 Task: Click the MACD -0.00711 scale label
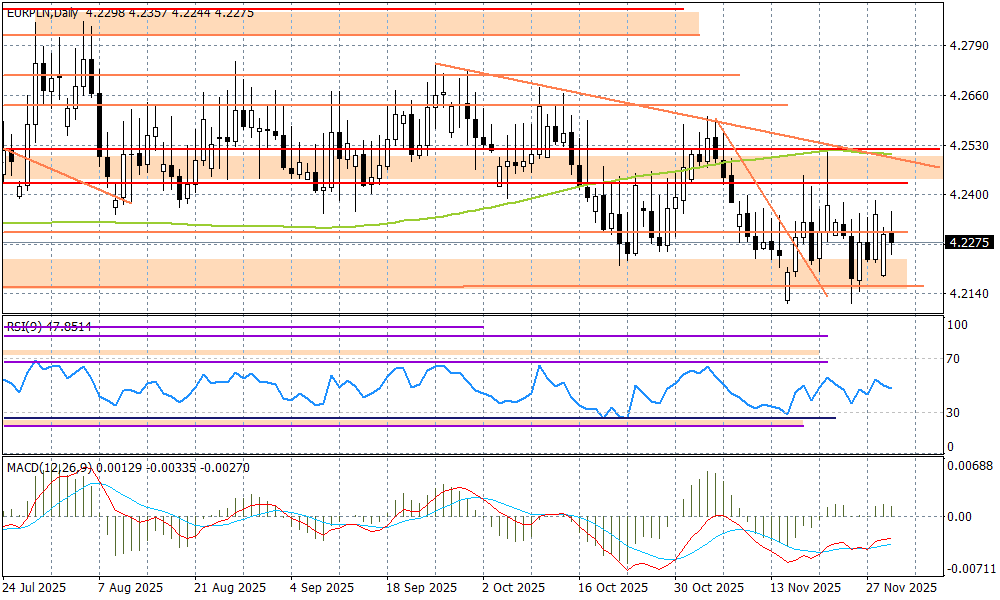click(x=971, y=568)
